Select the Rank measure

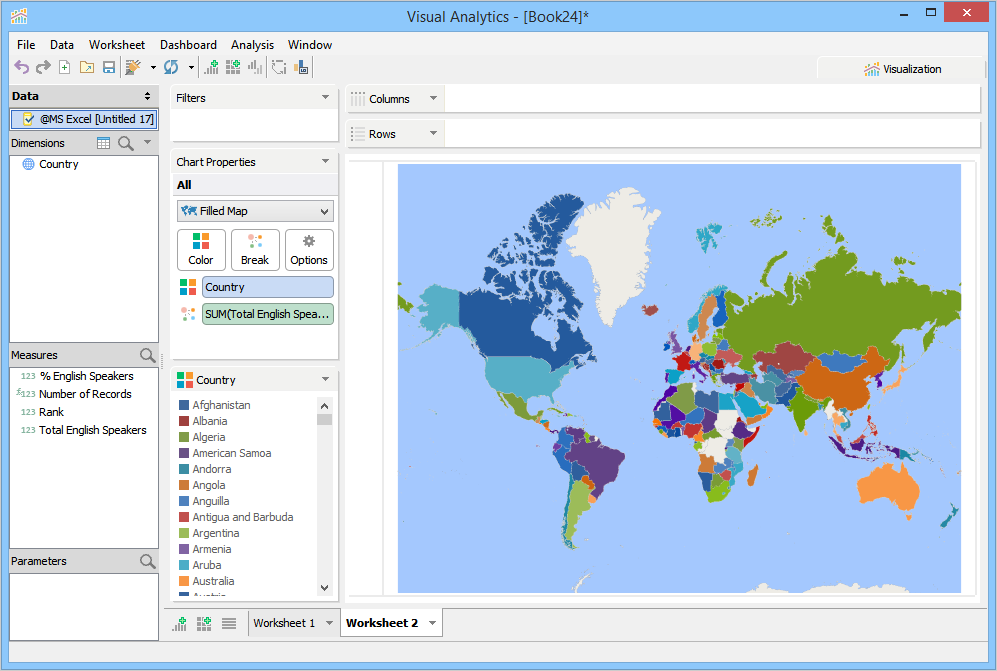point(52,412)
